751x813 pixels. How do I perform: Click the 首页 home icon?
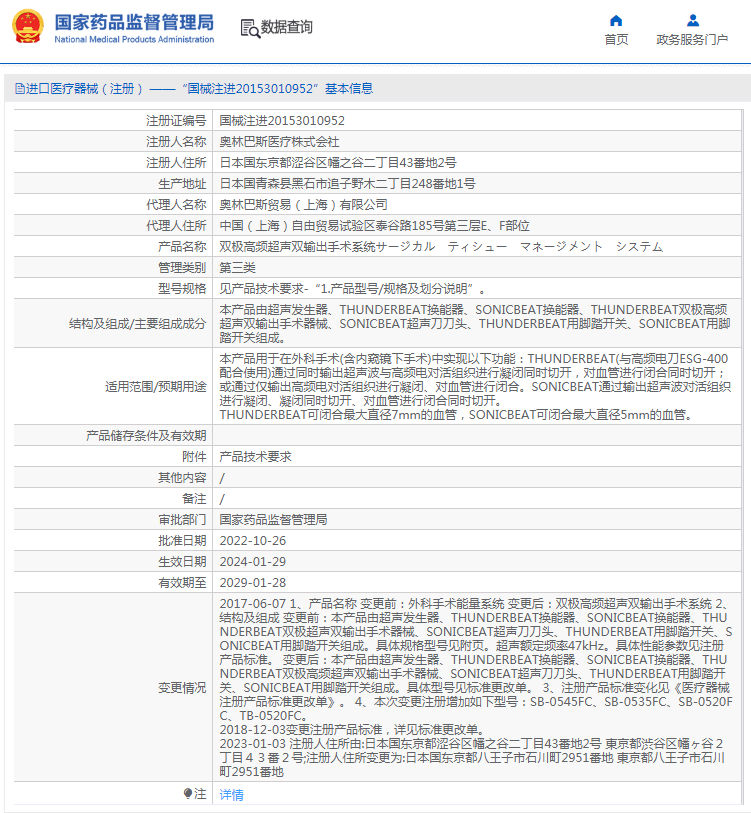616,21
